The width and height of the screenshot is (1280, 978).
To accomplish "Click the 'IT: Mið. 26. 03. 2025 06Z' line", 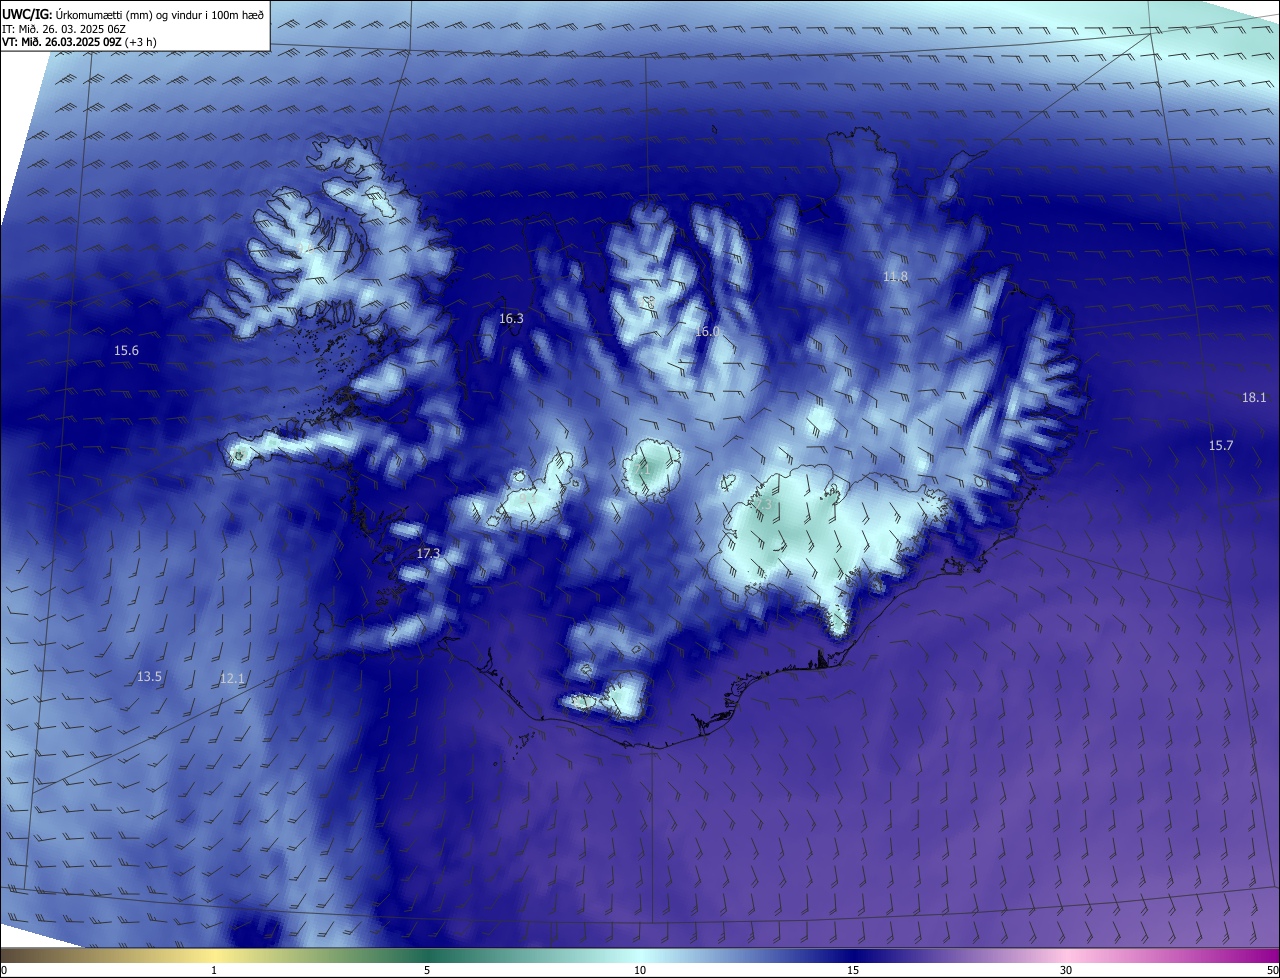I will [x=66, y=28].
